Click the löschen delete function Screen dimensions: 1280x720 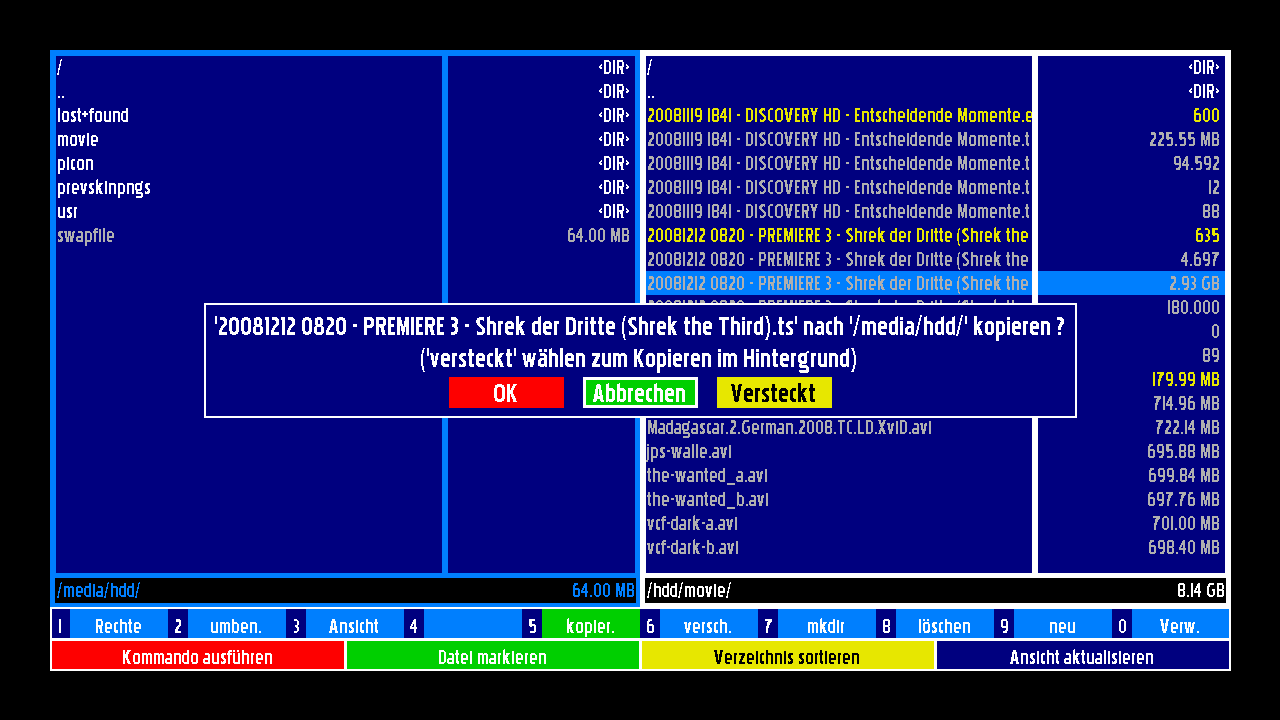coord(944,627)
